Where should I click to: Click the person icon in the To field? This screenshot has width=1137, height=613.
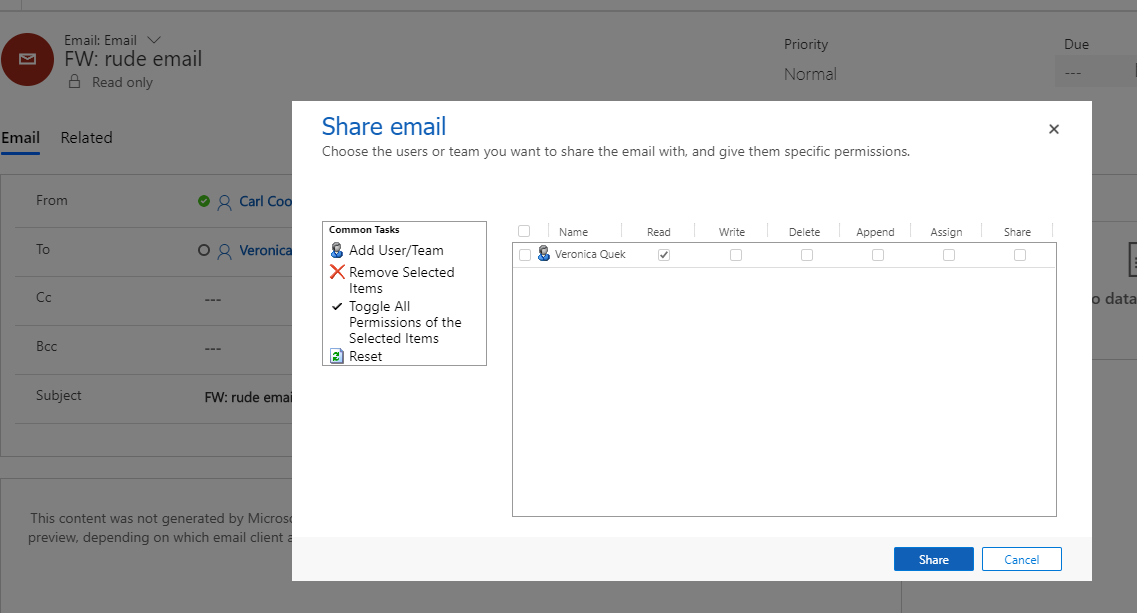(225, 251)
